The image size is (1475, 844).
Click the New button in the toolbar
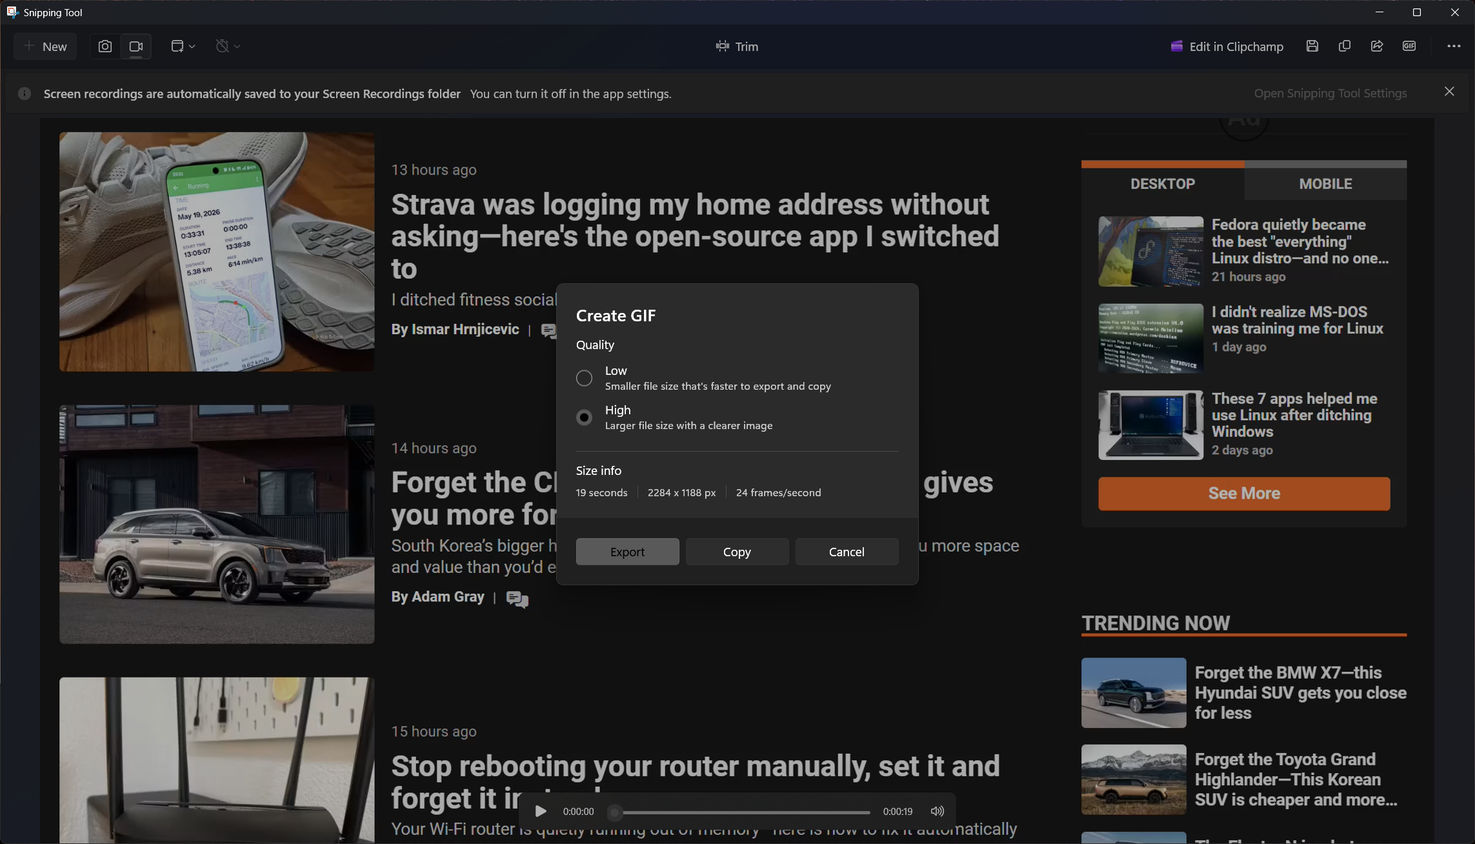(x=46, y=46)
